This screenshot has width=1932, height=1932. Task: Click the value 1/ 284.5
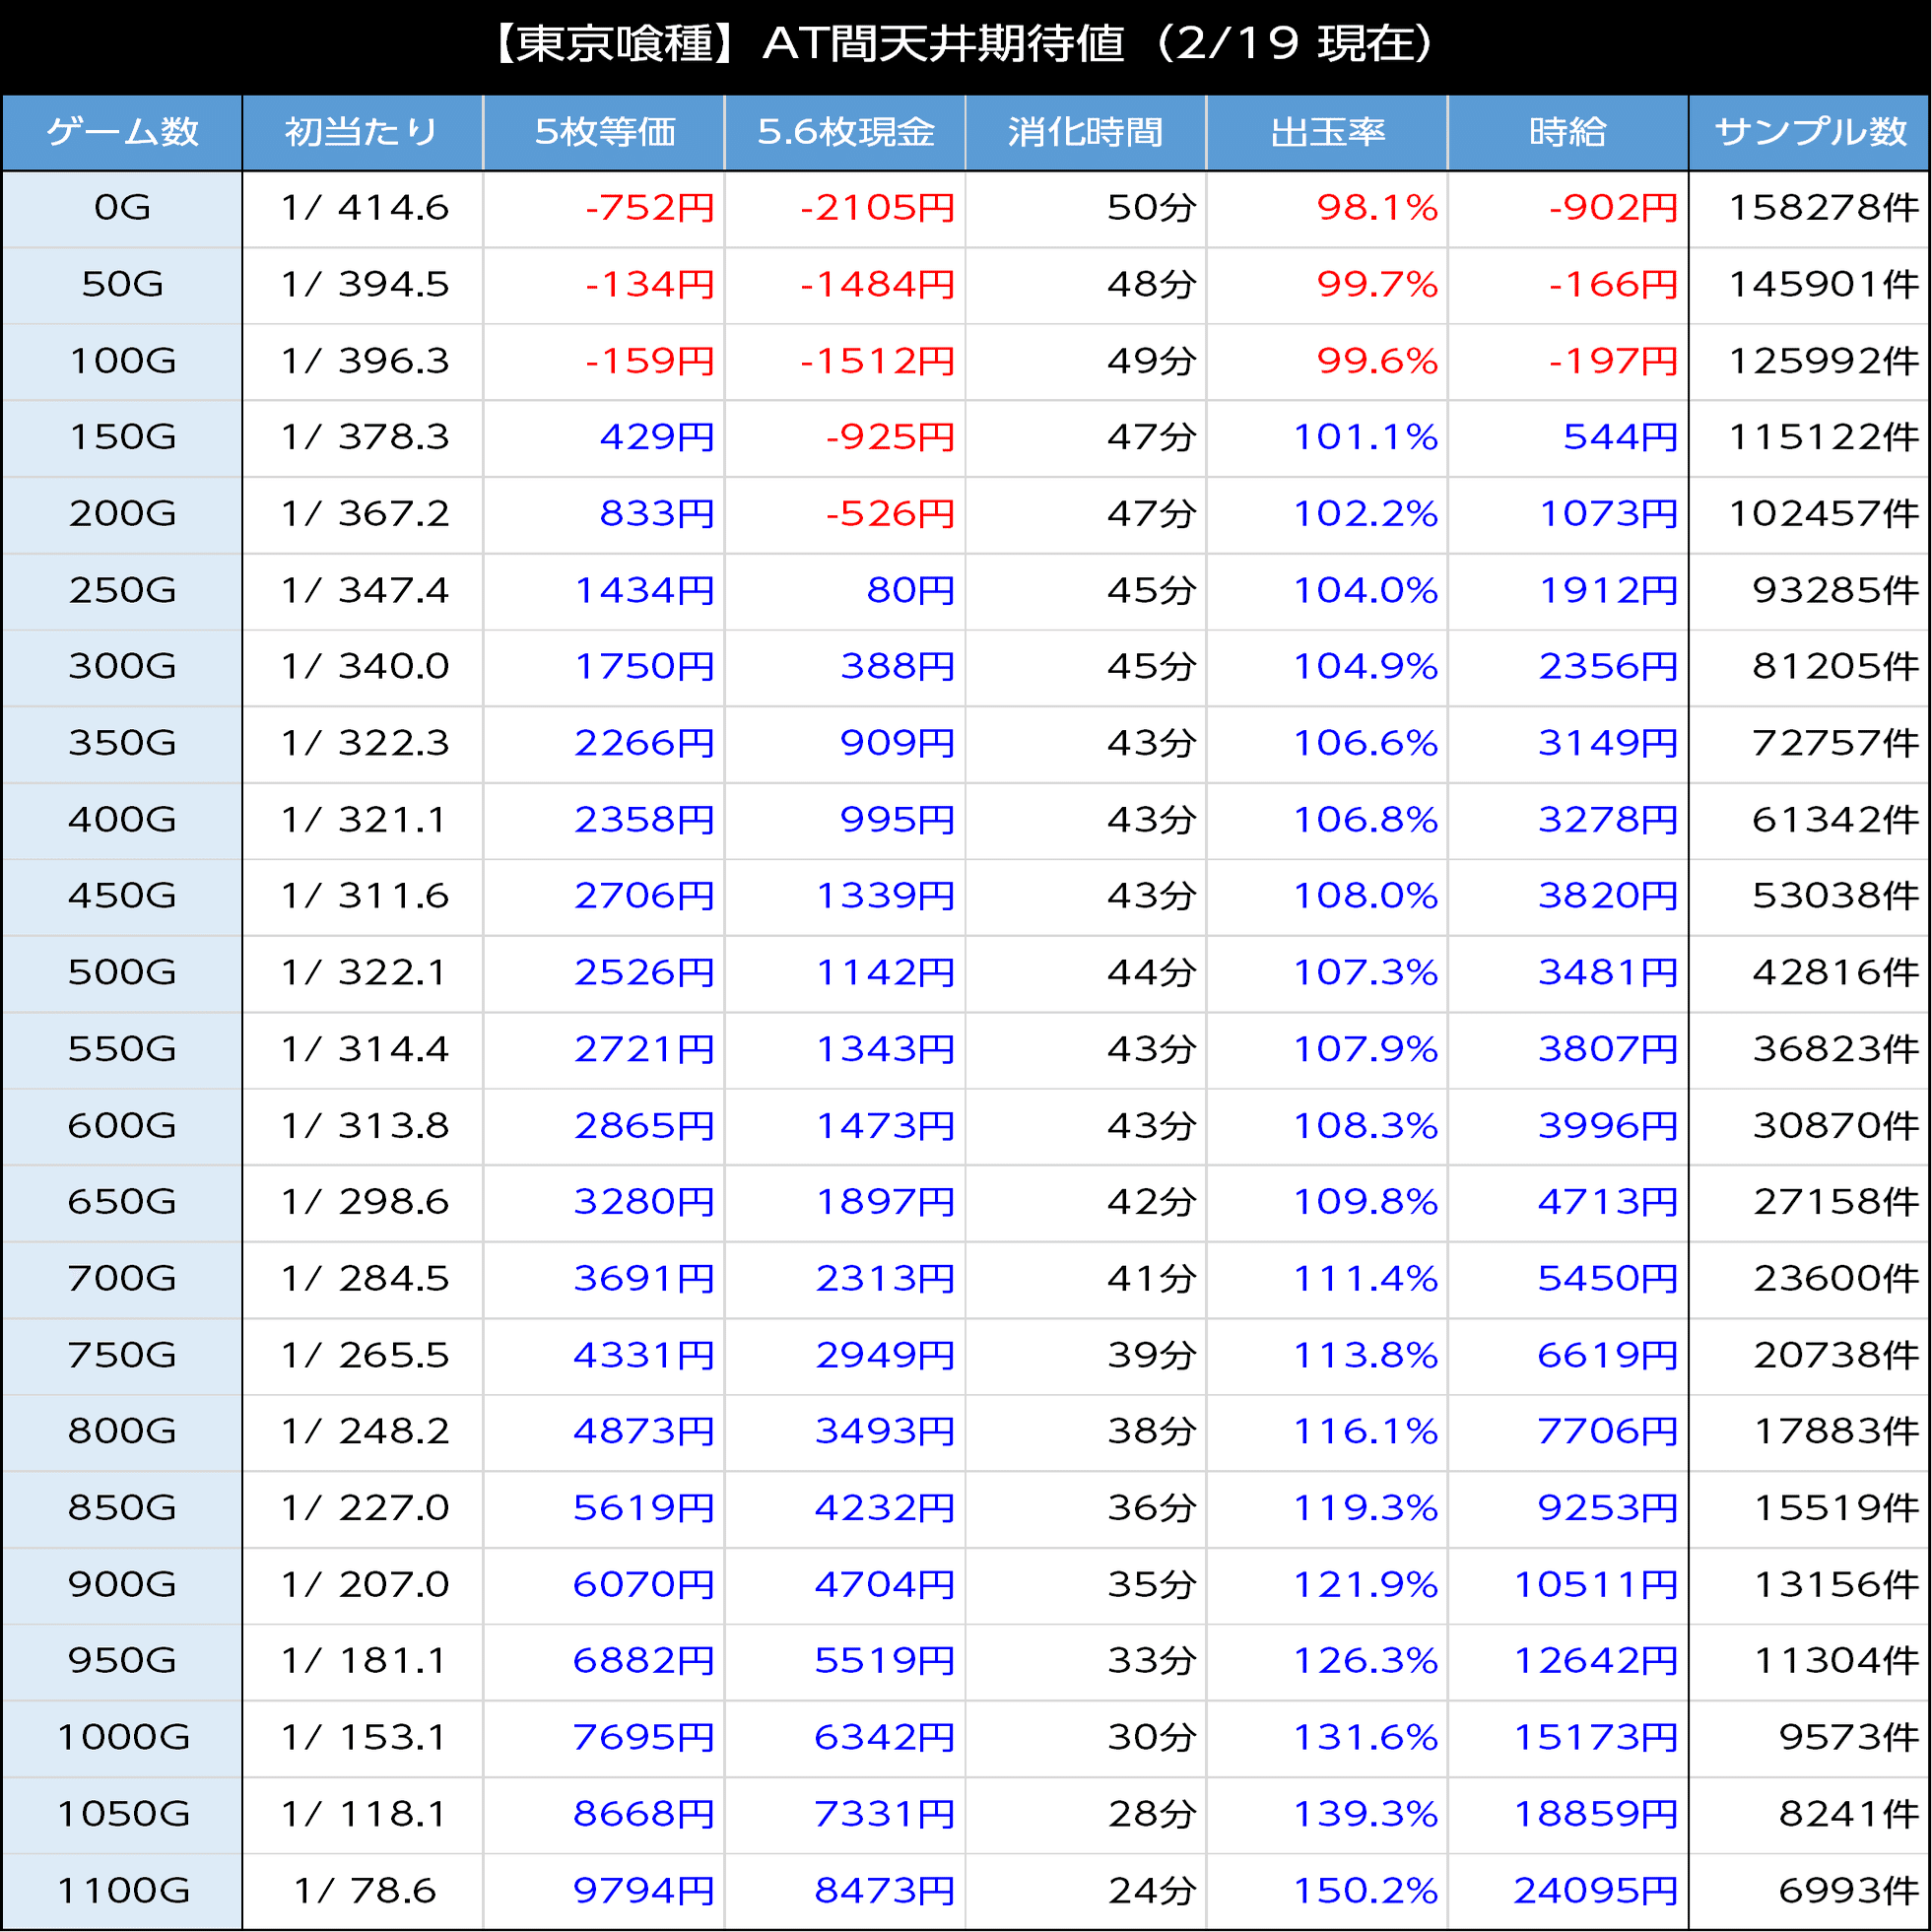(x=364, y=1278)
